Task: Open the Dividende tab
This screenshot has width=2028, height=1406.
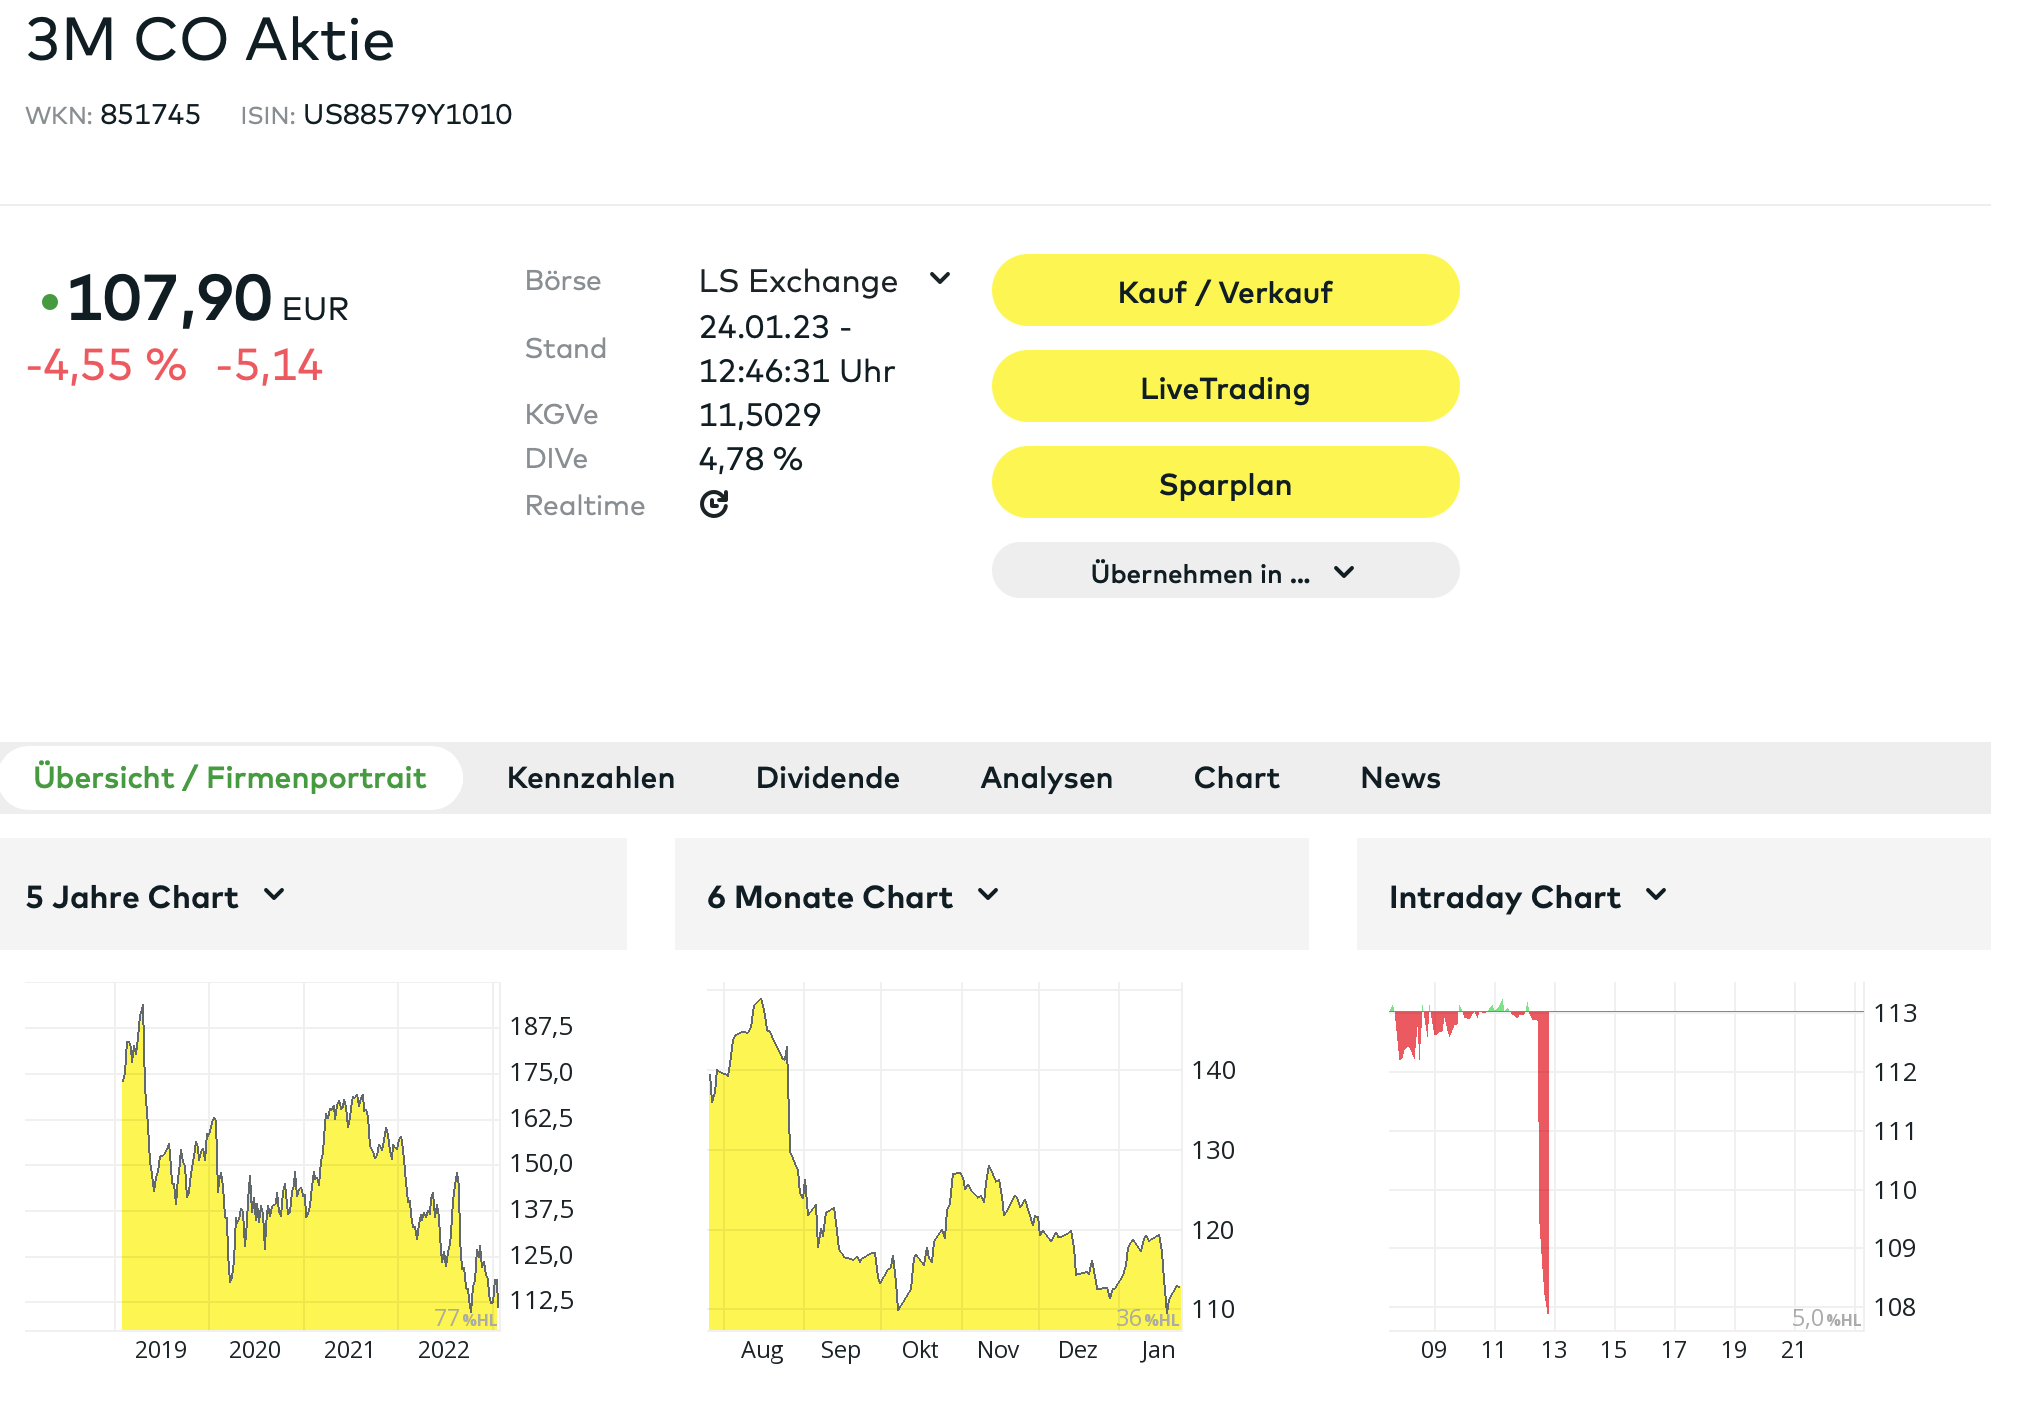Action: [827, 778]
